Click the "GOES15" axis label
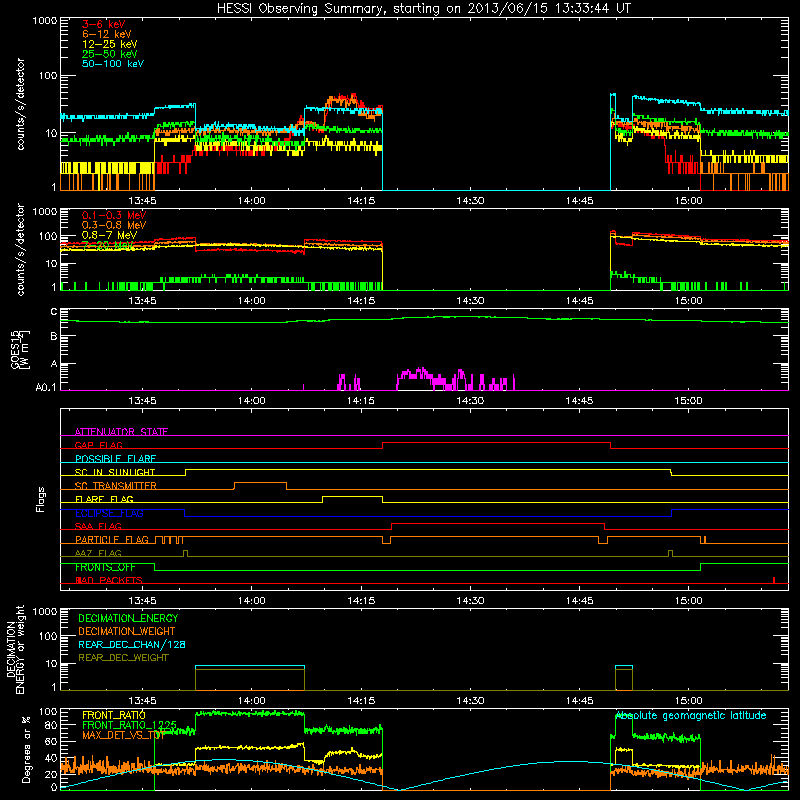 pyautogui.click(x=15, y=349)
